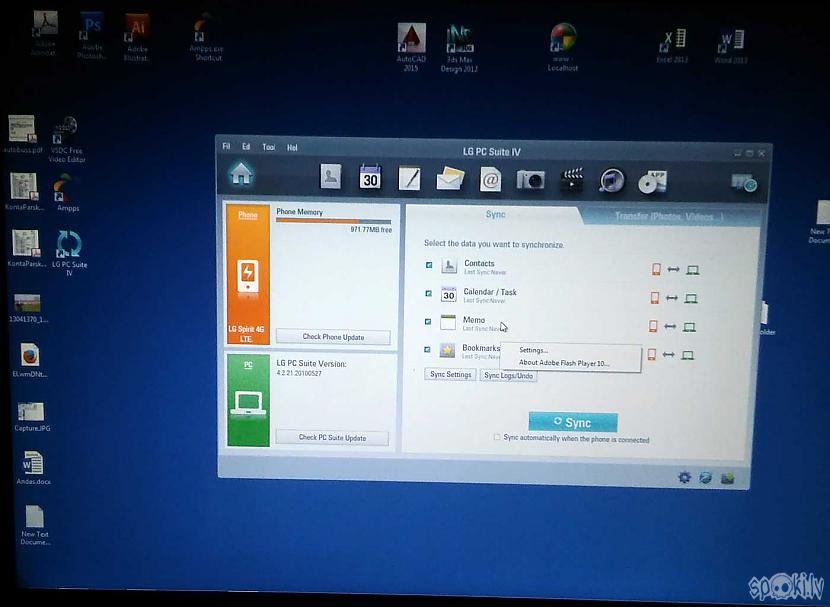Uncheck the Memo sync checkbox
Viewport: 830px width, 607px height.
428,321
